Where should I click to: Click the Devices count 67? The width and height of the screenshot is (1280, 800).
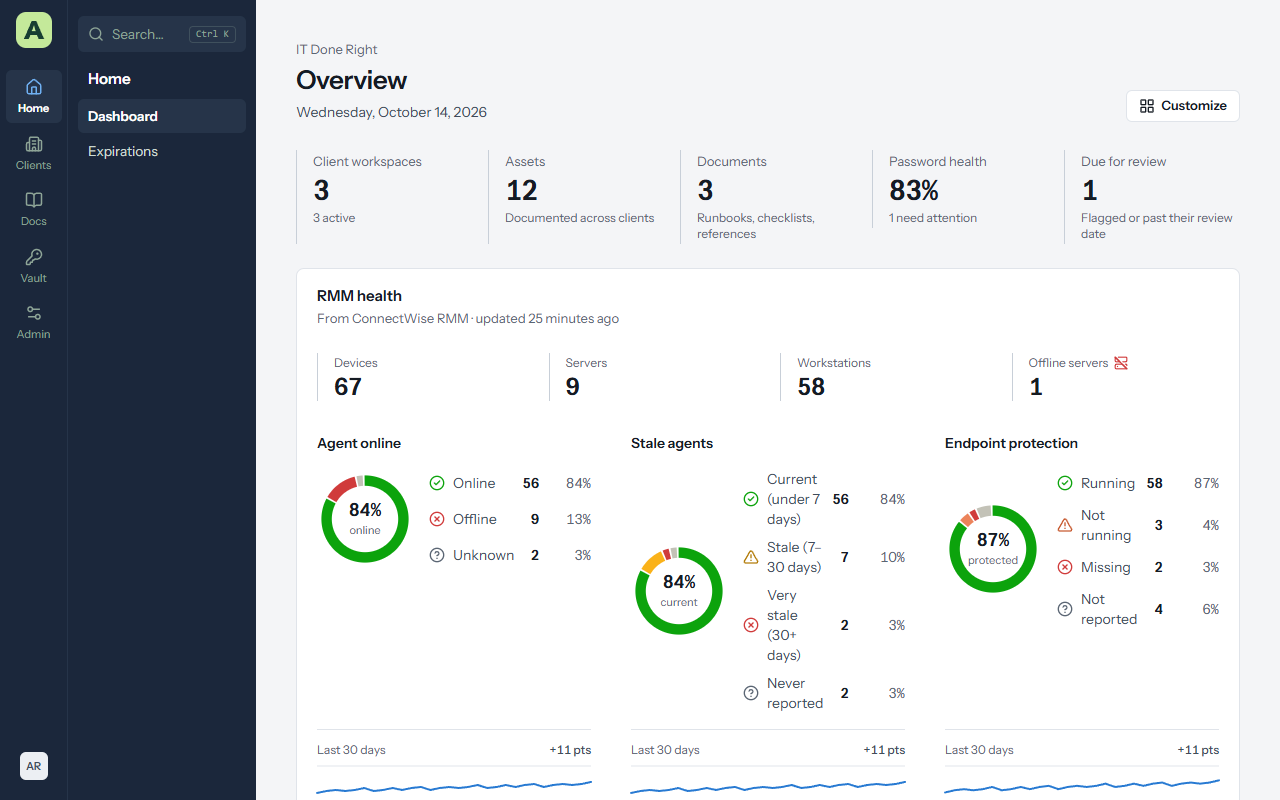click(348, 387)
